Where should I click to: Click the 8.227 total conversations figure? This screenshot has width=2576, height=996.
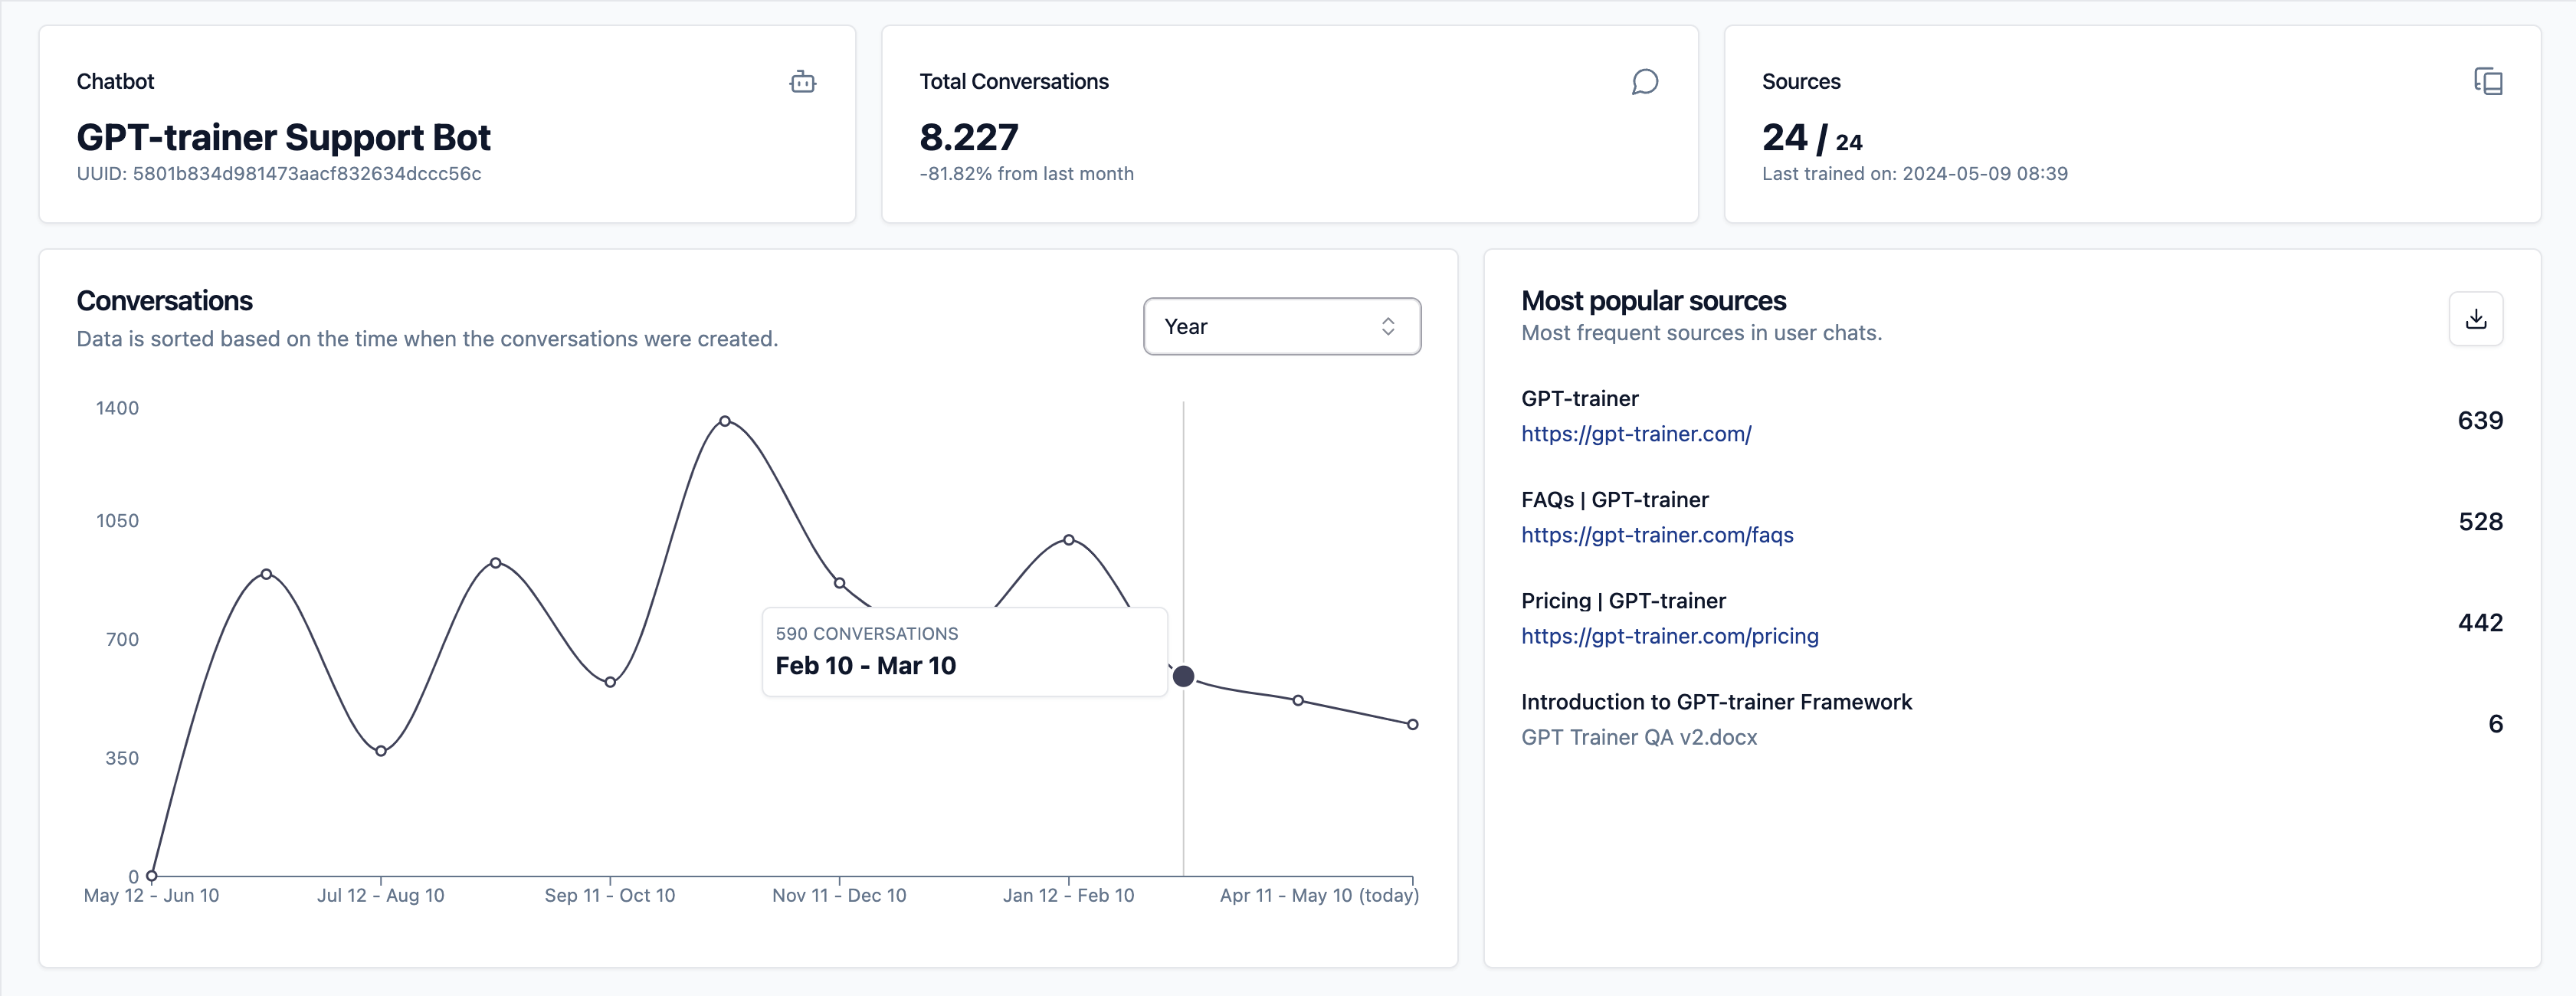tap(968, 137)
